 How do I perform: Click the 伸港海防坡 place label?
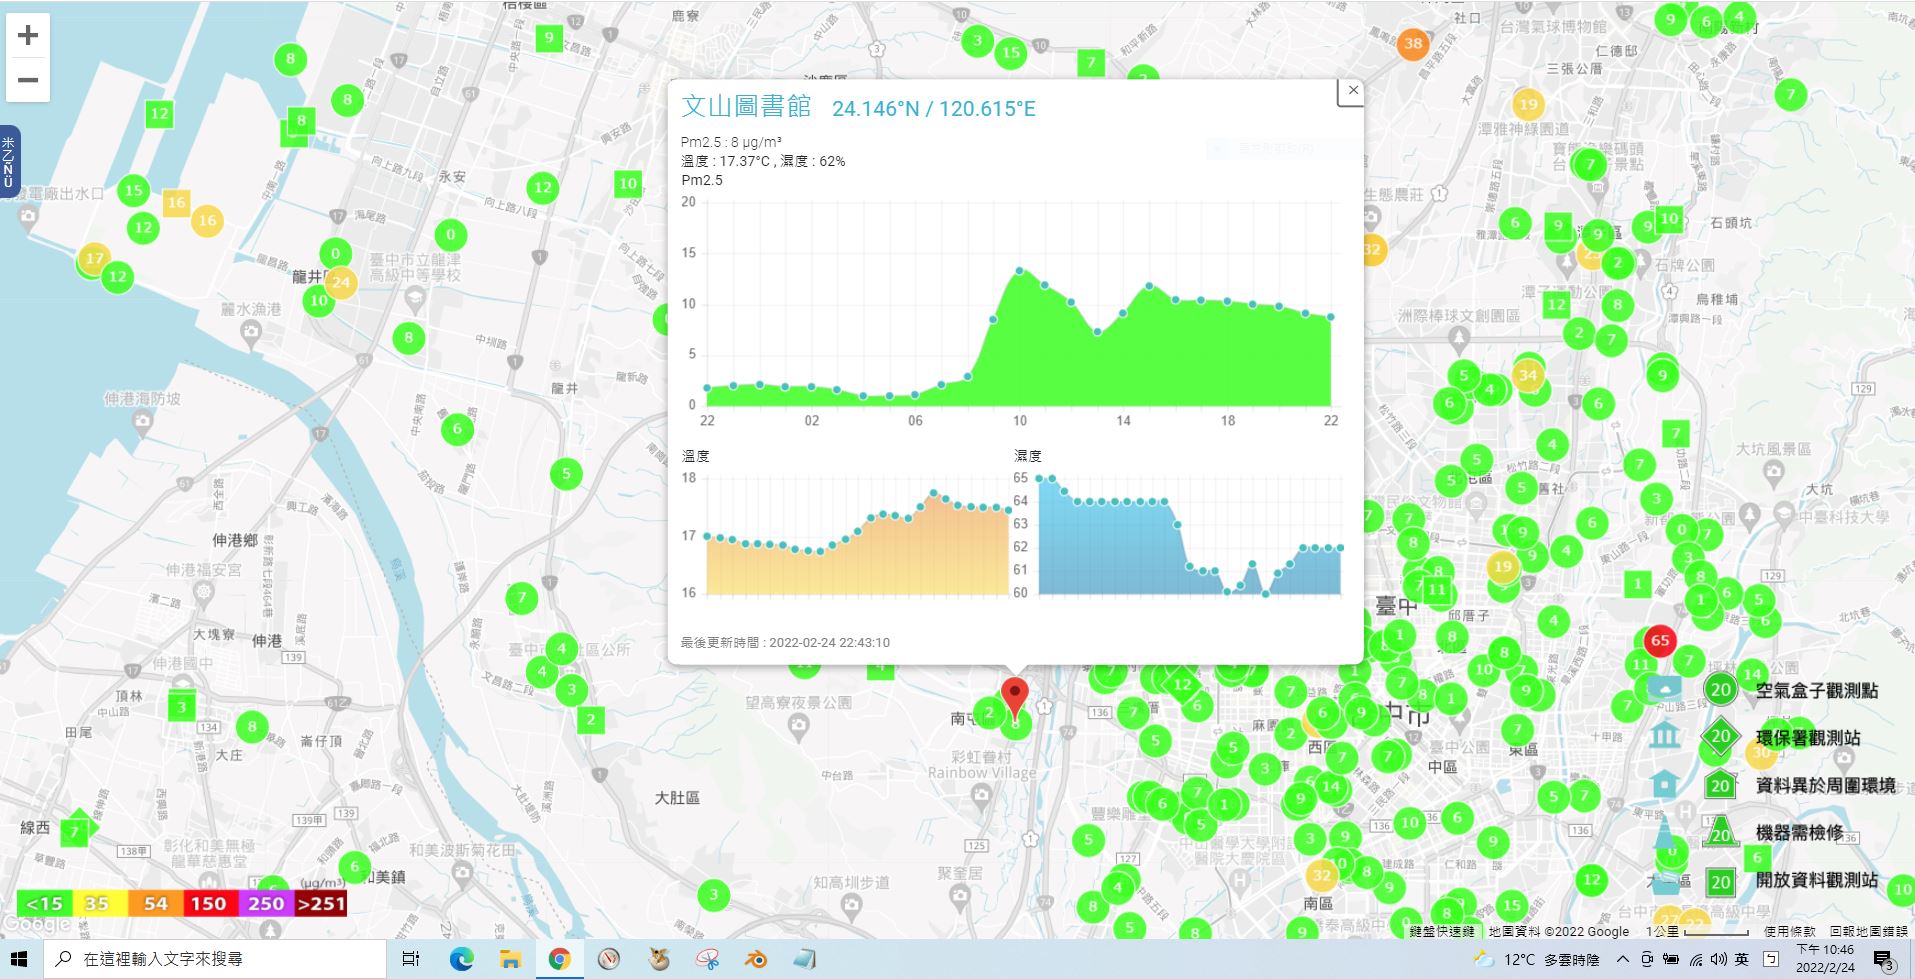coord(143,398)
